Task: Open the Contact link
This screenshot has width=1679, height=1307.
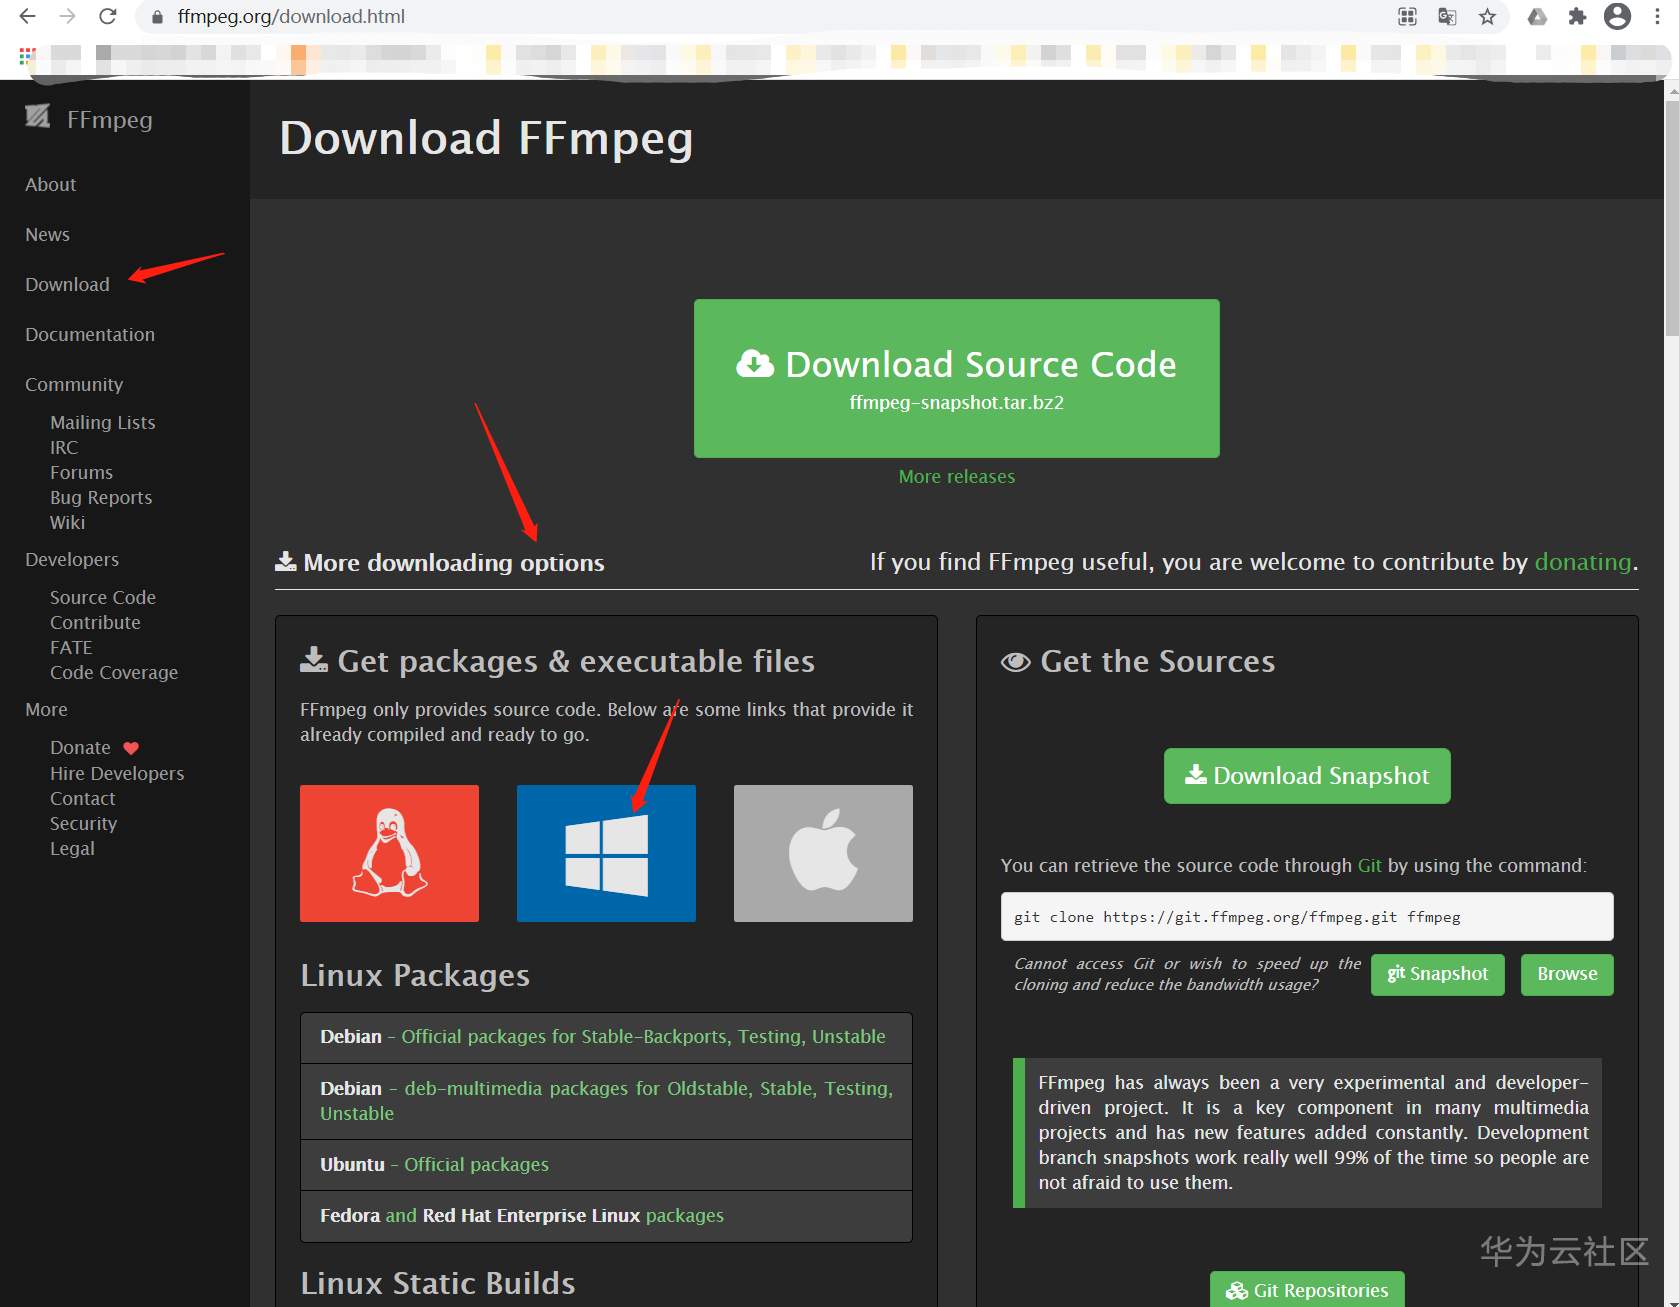Action: (83, 798)
